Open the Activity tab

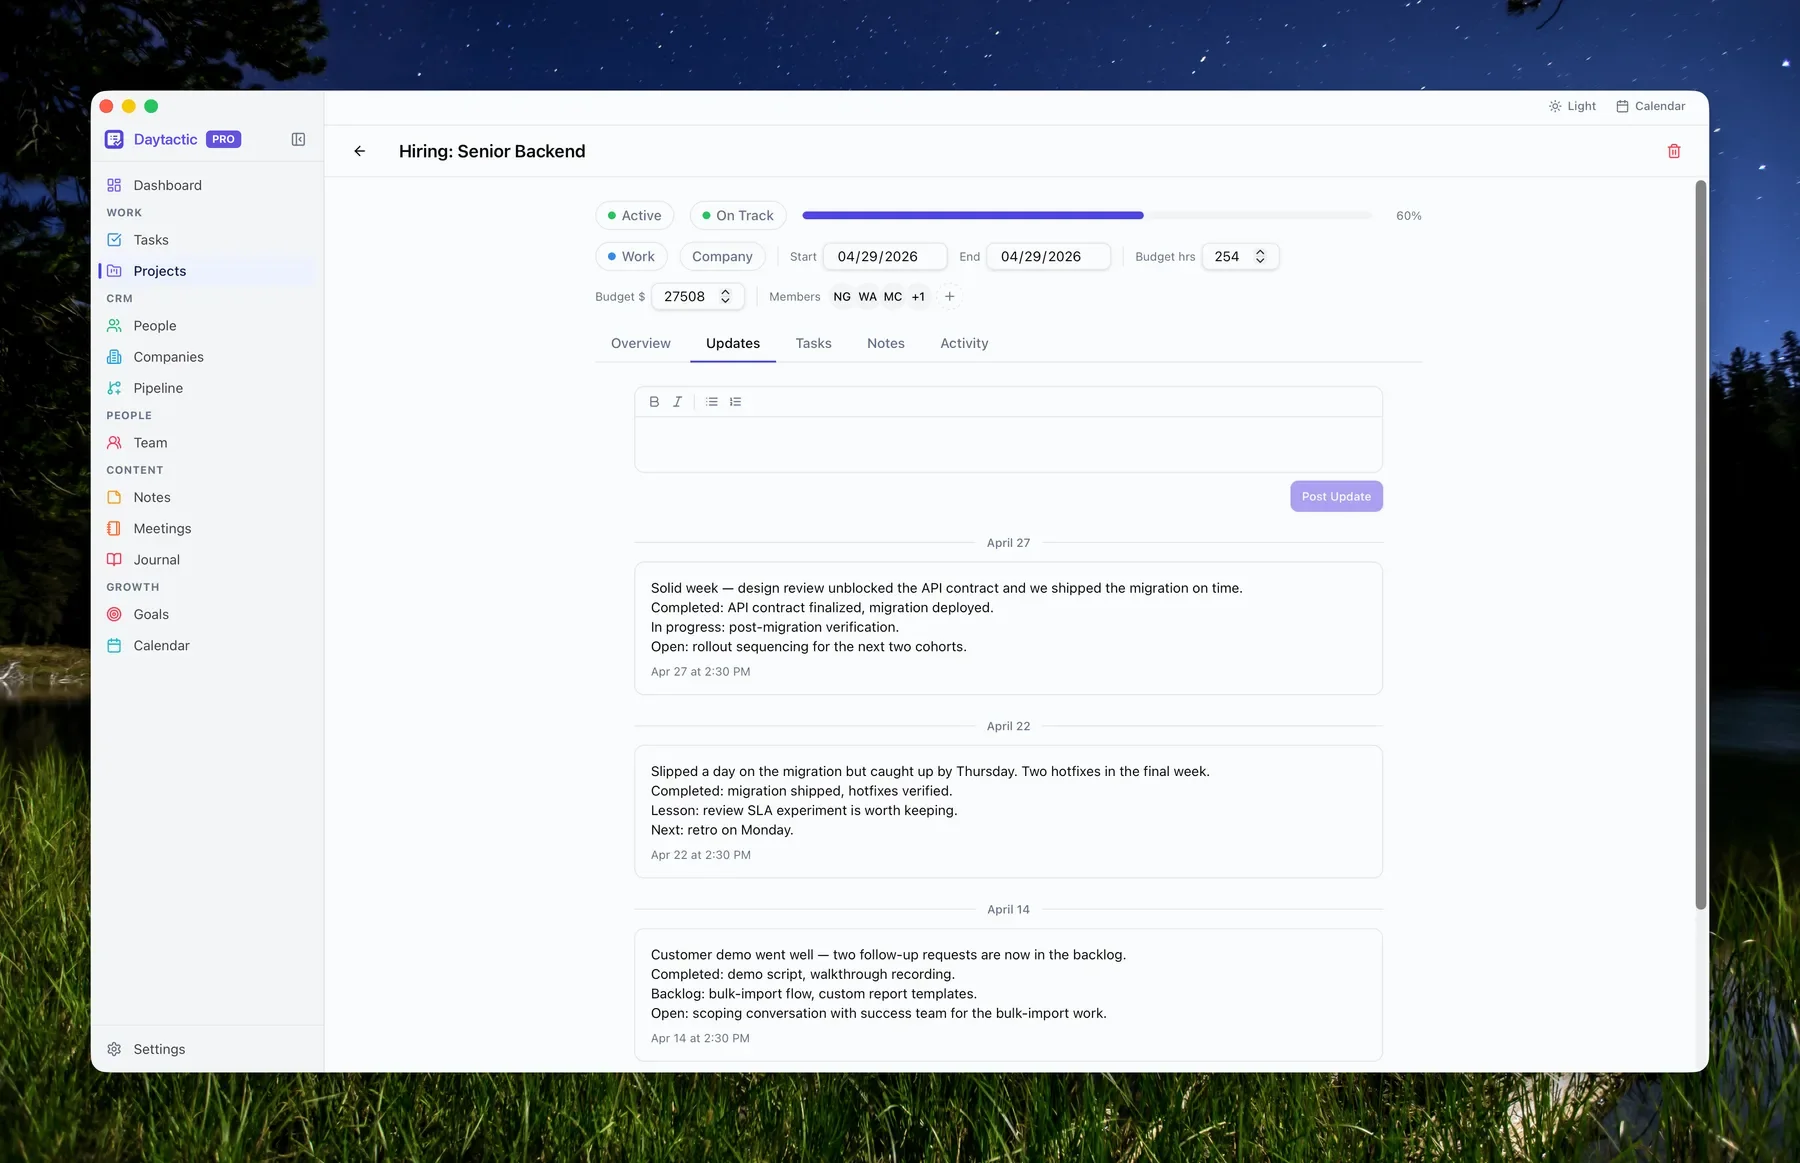tap(964, 343)
